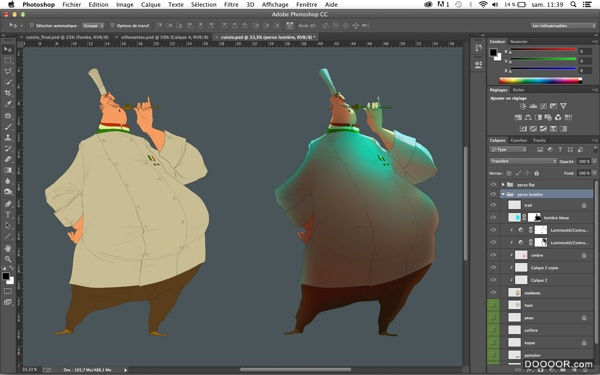This screenshot has height=375, width=600.
Task: Select the Pen tool
Action: tap(8, 204)
